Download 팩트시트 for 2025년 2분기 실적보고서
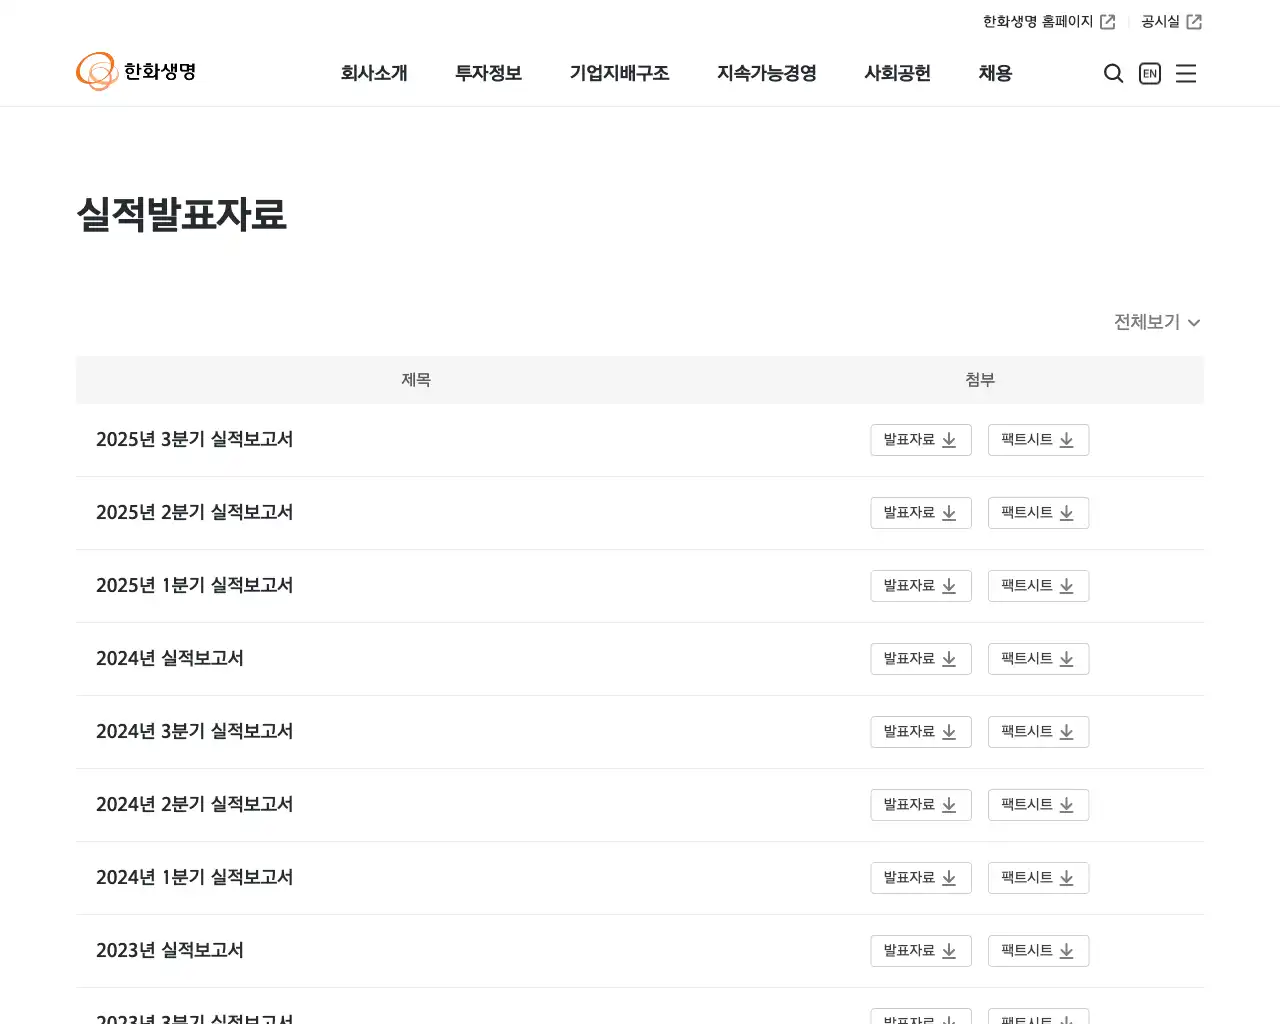The image size is (1280, 1024). 1038,512
